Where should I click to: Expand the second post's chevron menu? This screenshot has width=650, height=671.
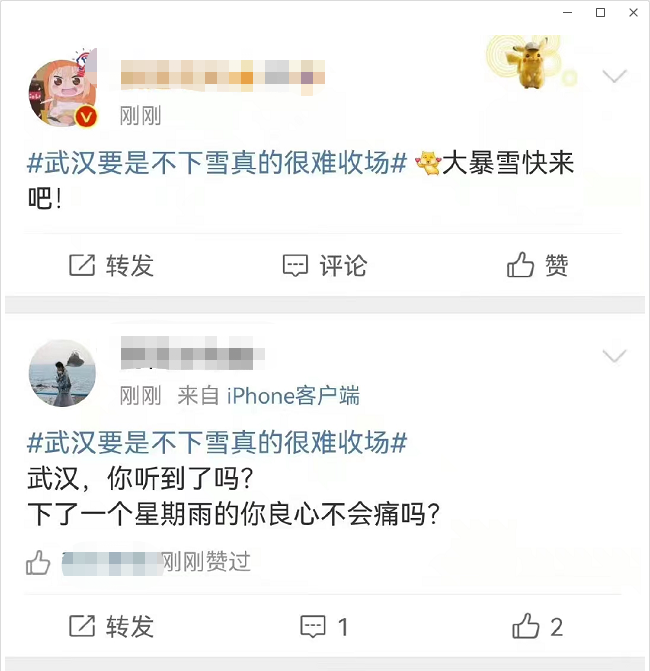[x=614, y=356]
